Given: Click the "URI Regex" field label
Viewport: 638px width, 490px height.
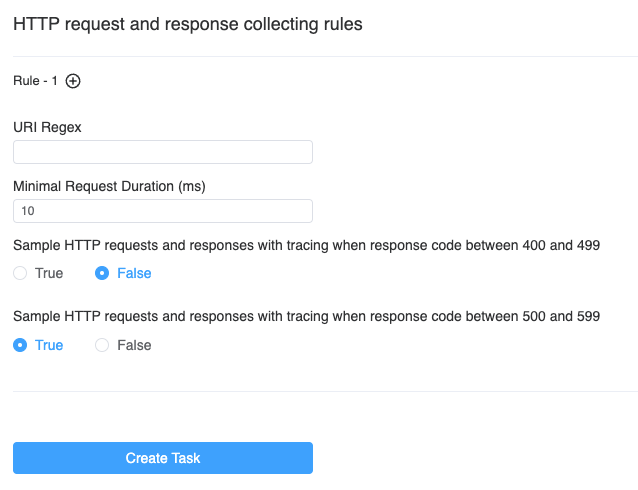Looking at the screenshot, I should 47,127.
